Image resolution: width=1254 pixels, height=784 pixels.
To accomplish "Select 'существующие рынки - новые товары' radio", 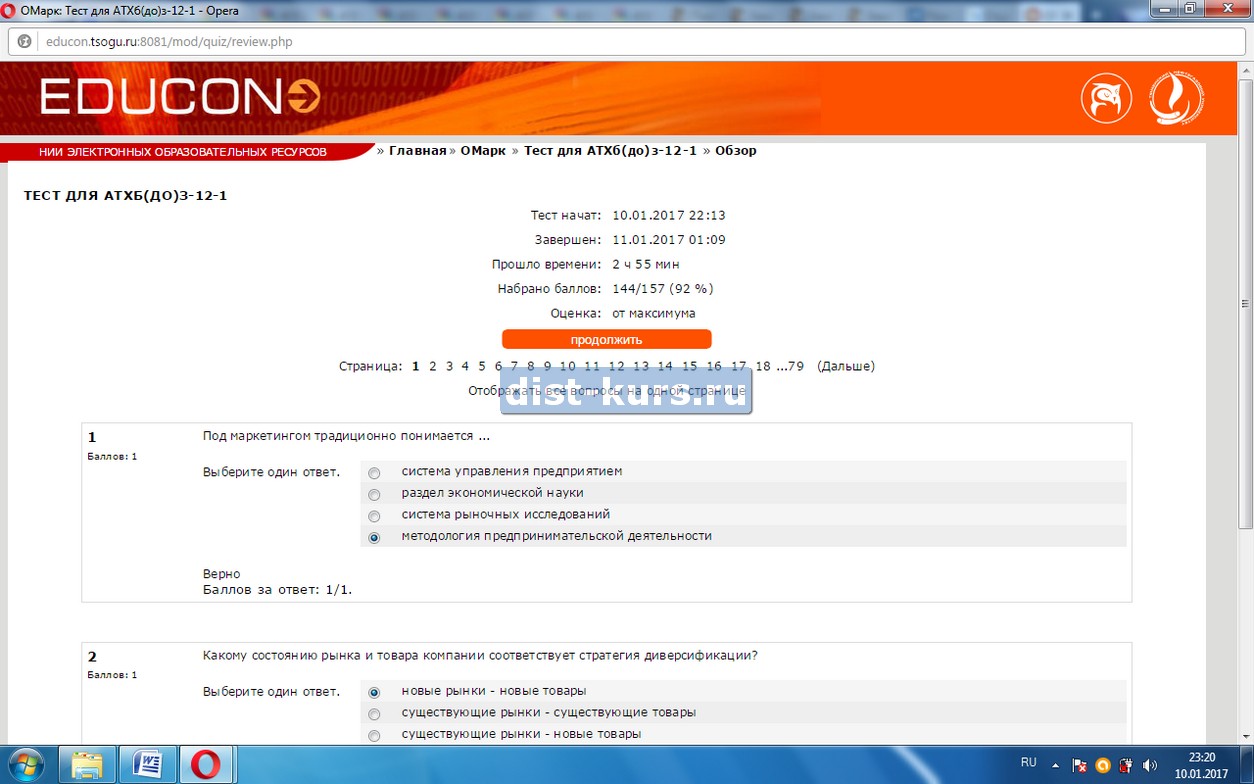I will (374, 736).
